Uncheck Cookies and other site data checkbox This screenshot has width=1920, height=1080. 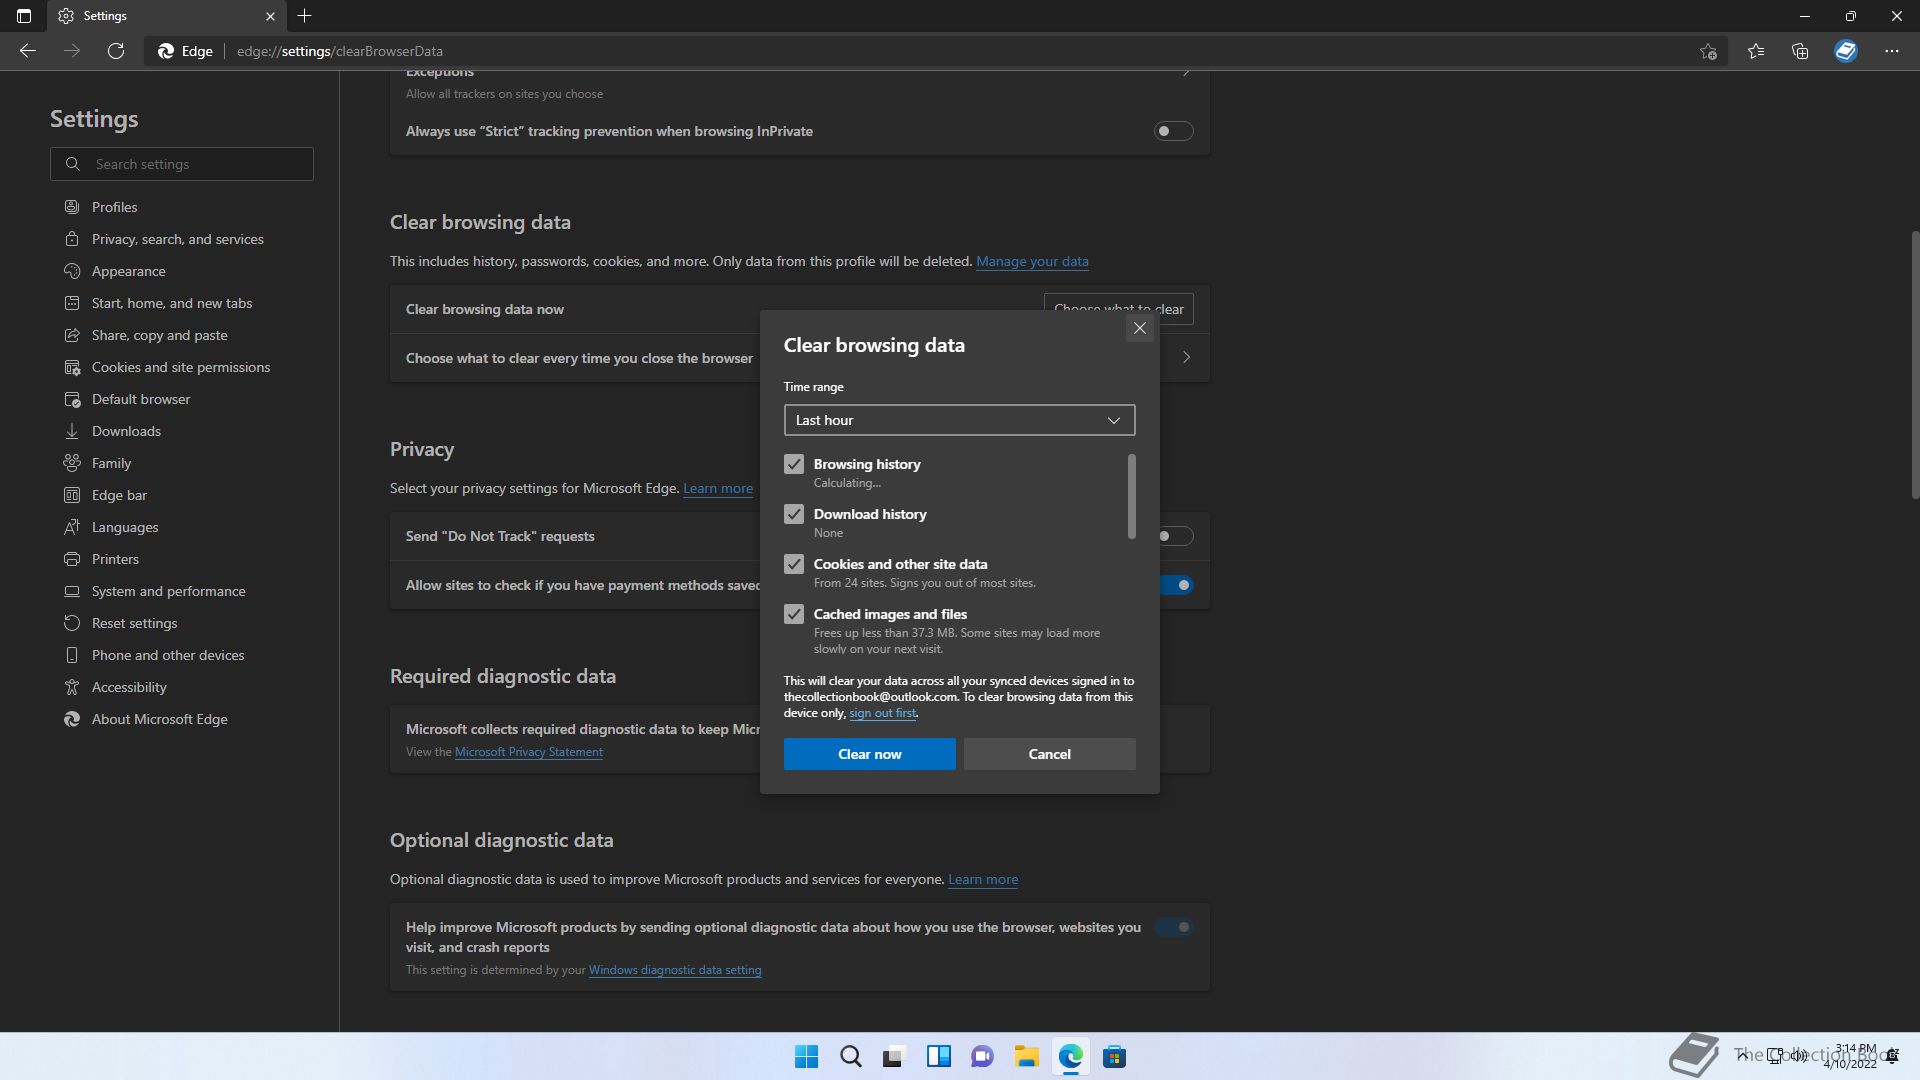pos(794,564)
